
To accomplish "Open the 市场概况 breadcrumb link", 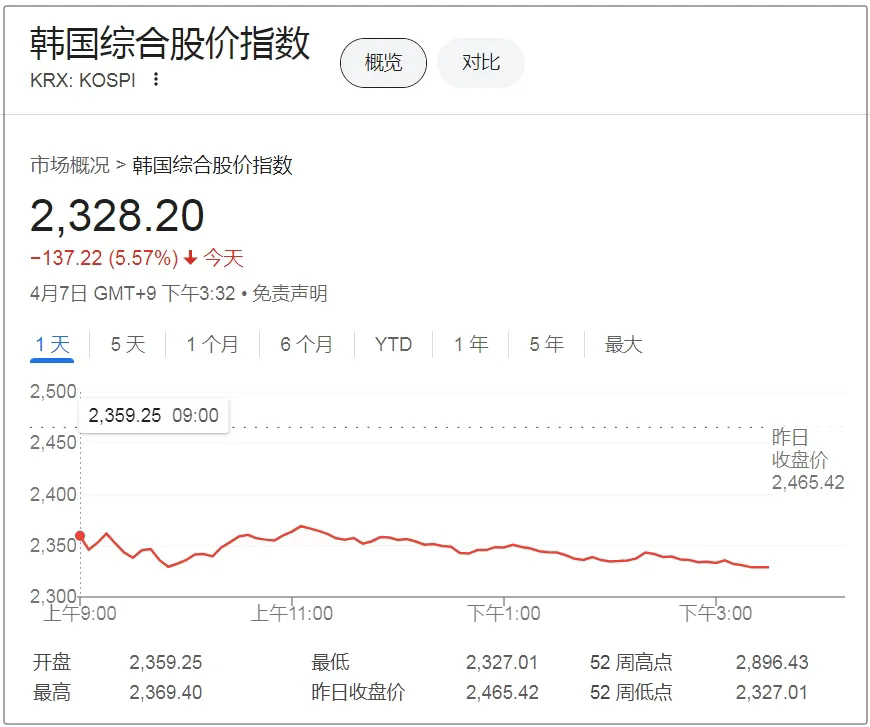I will coord(69,166).
